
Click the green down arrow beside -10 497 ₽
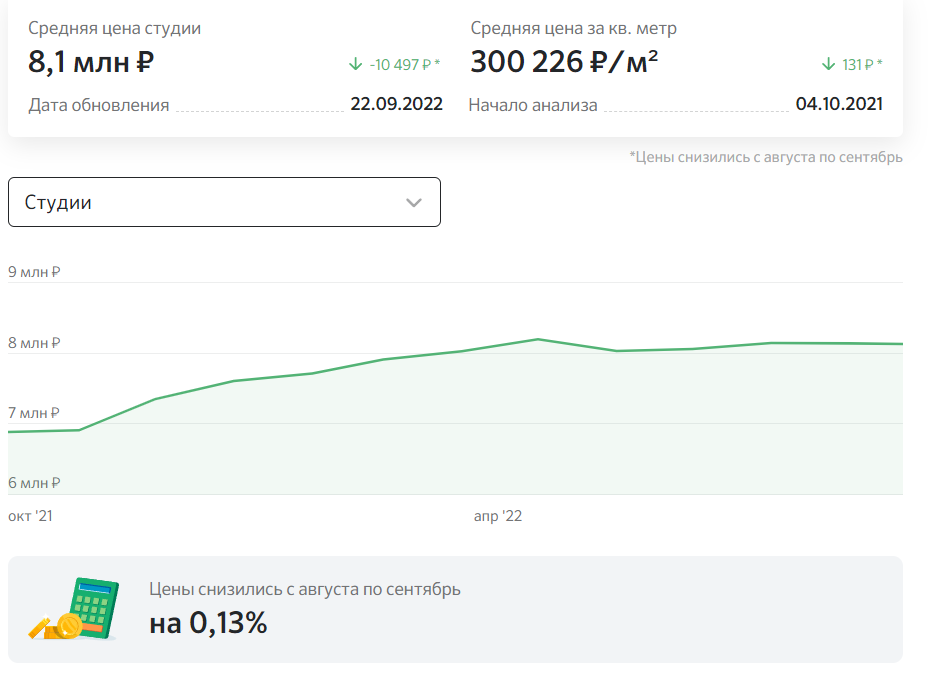[x=355, y=64]
